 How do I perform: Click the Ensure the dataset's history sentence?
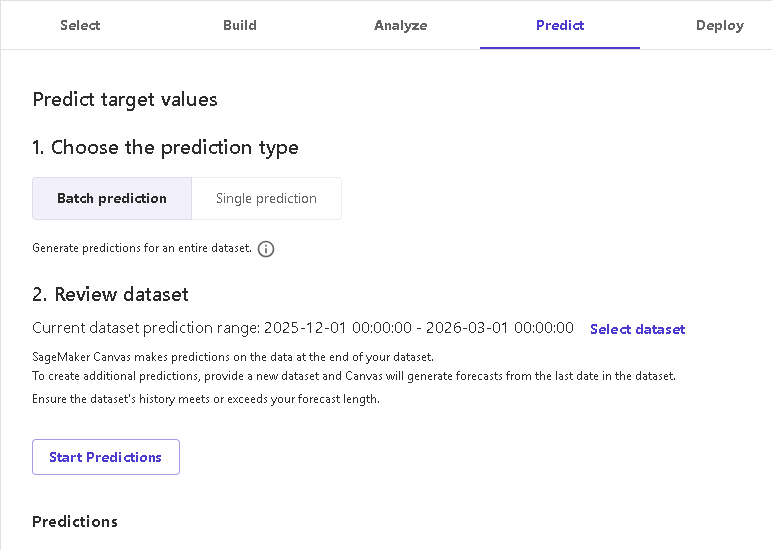(206, 399)
